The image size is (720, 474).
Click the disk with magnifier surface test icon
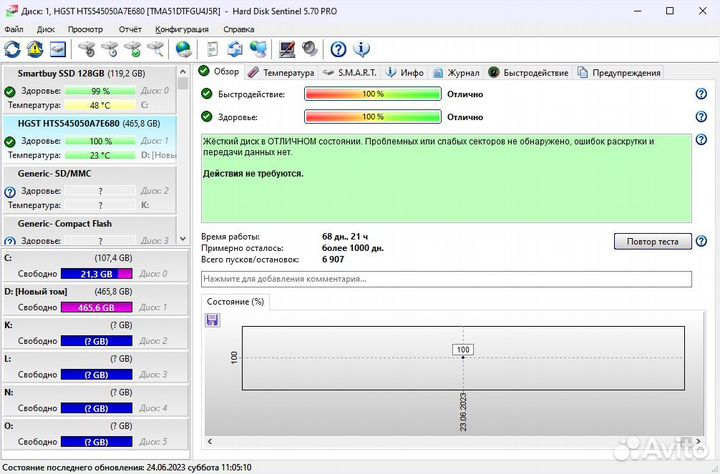[x=156, y=49]
